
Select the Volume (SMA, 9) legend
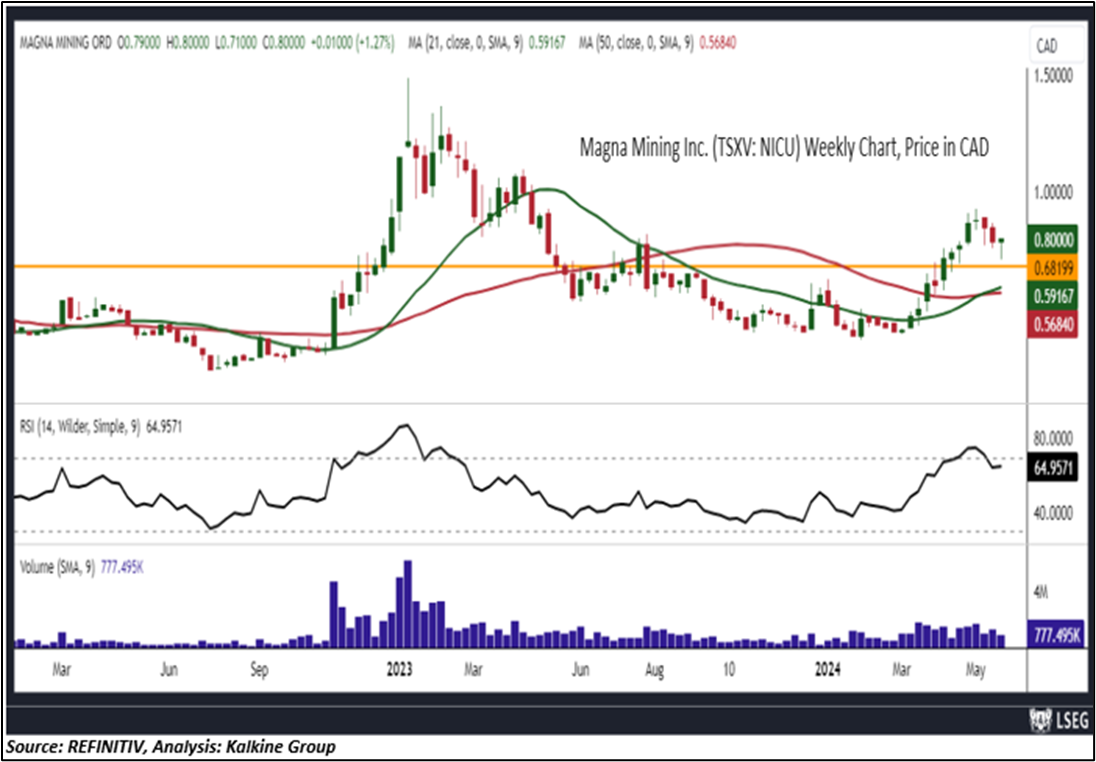[x=80, y=568]
